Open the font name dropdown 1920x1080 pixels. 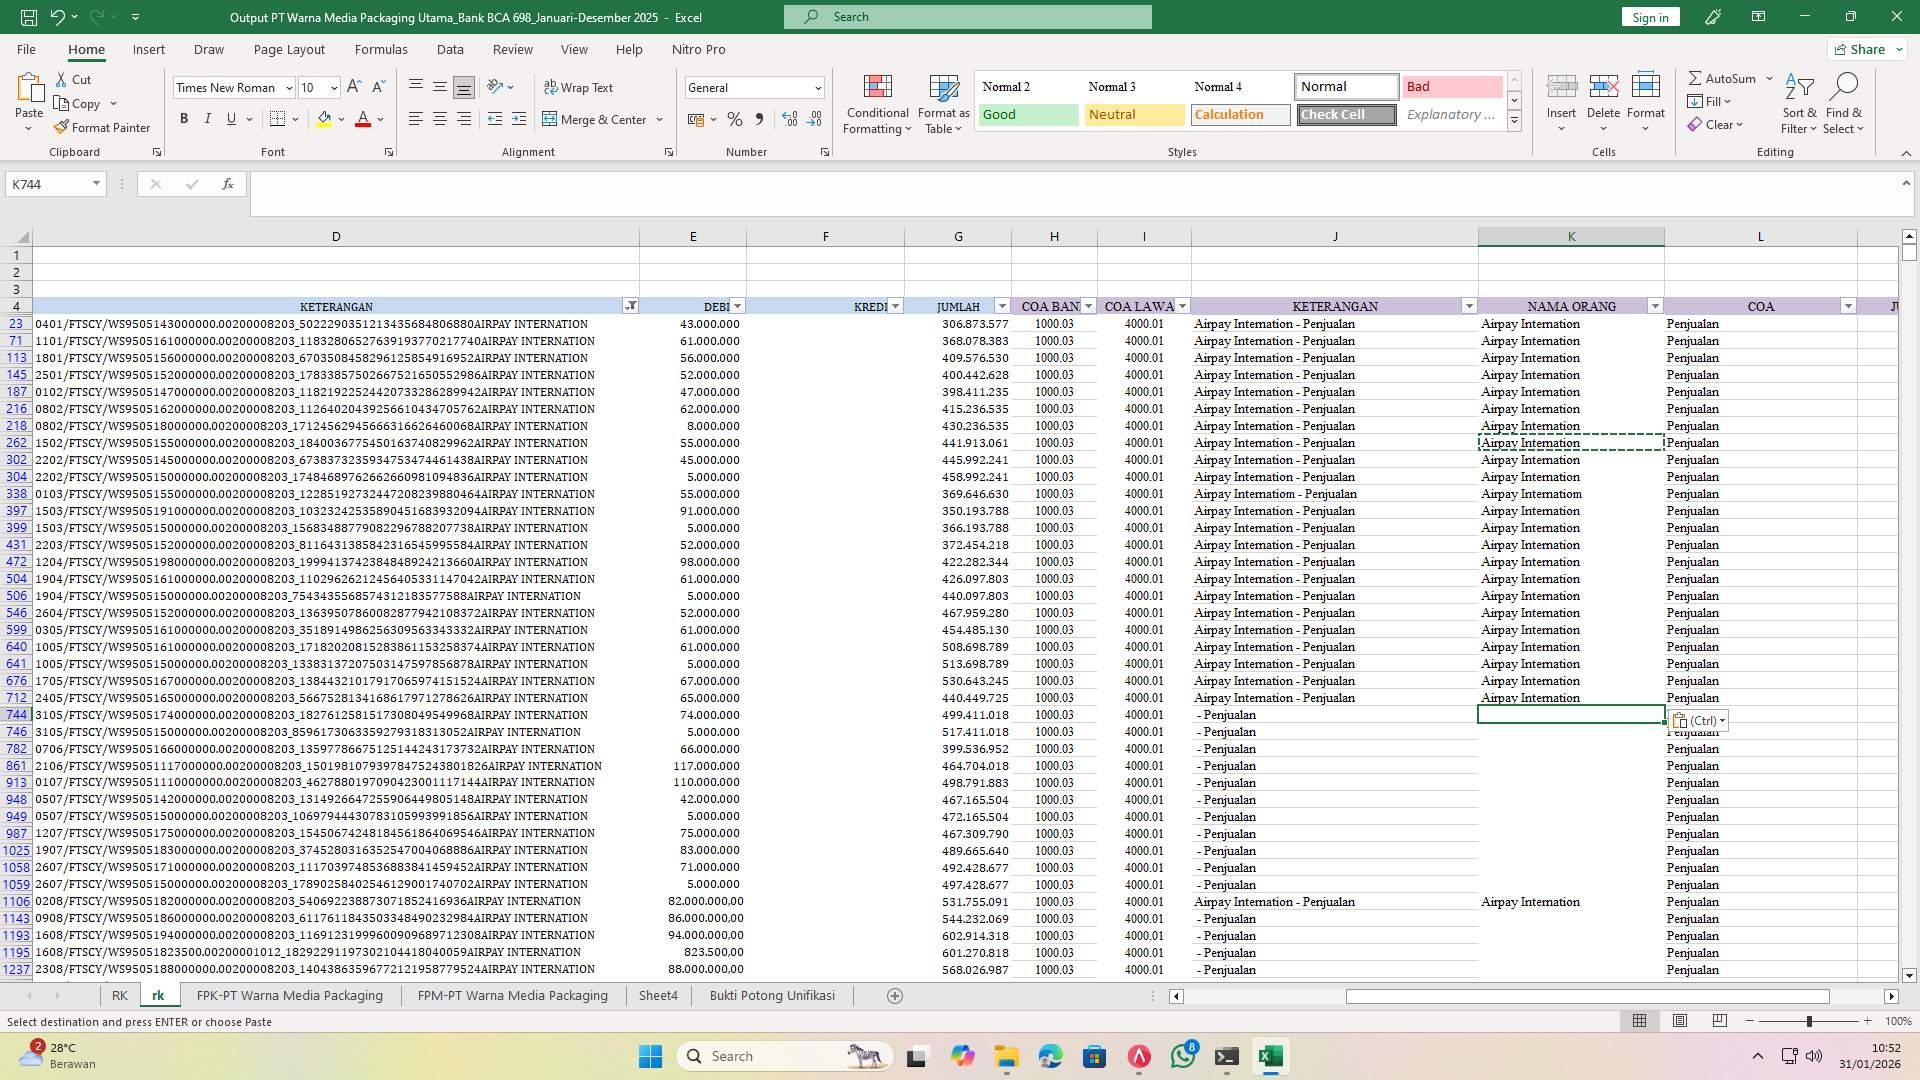[289, 87]
